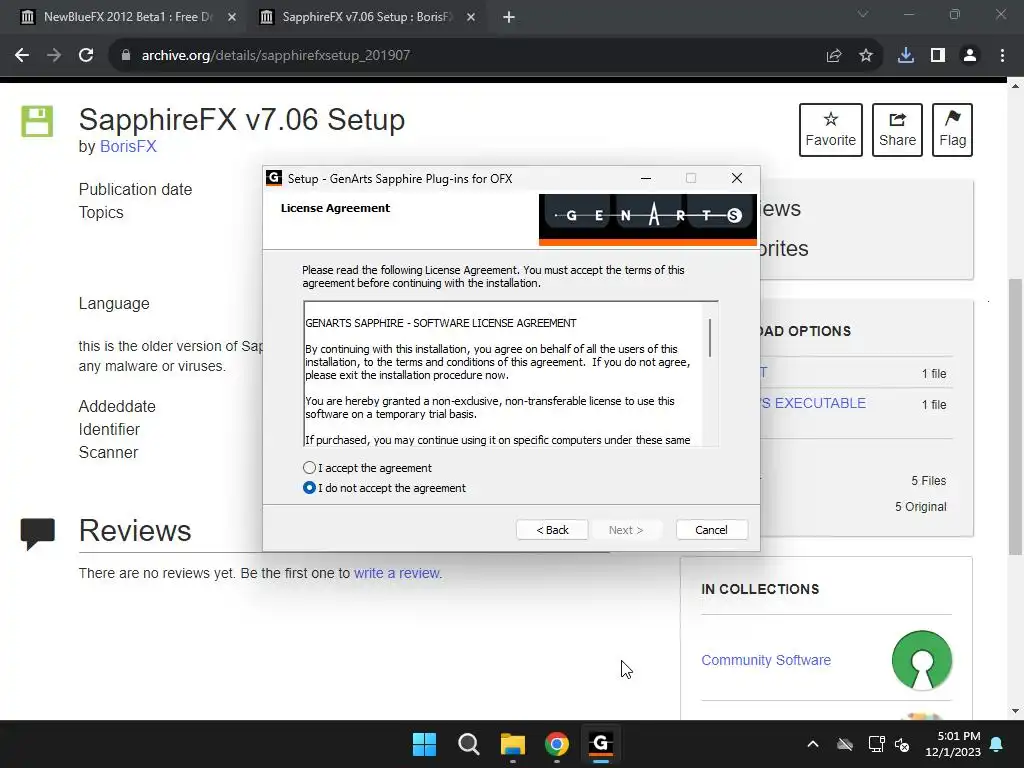
Task: Click the license text scrollbar thumb
Action: [x=710, y=338]
